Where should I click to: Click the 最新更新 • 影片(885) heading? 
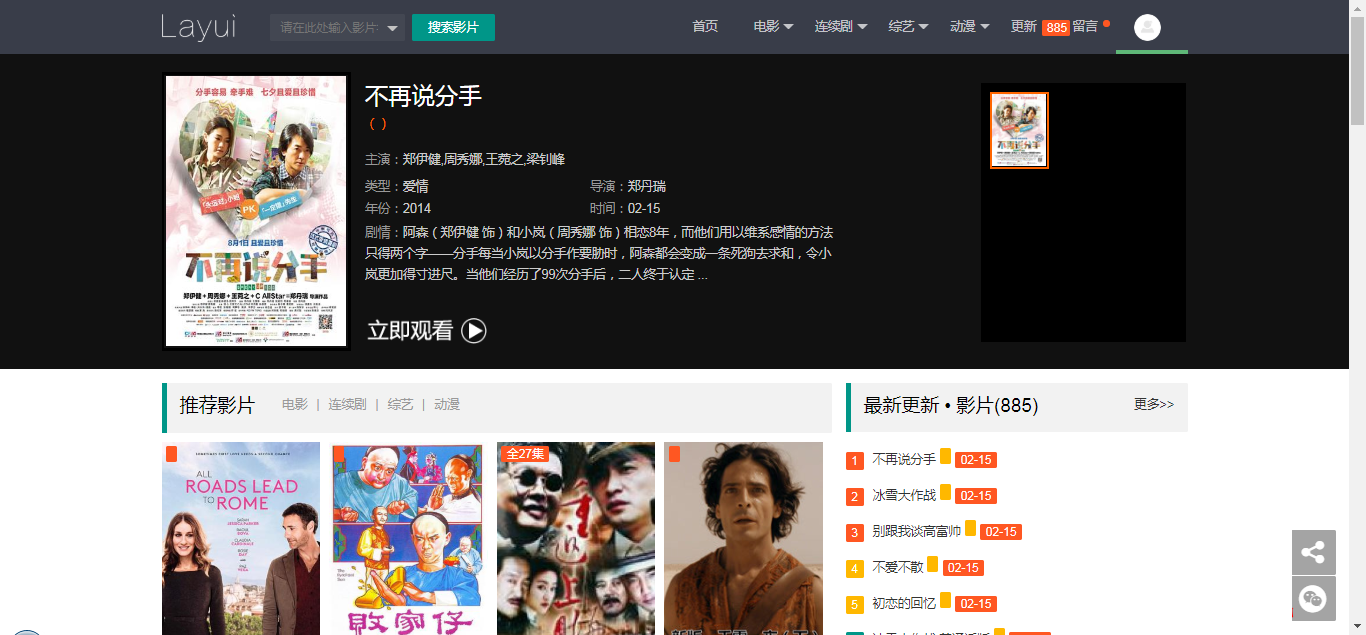click(951, 405)
